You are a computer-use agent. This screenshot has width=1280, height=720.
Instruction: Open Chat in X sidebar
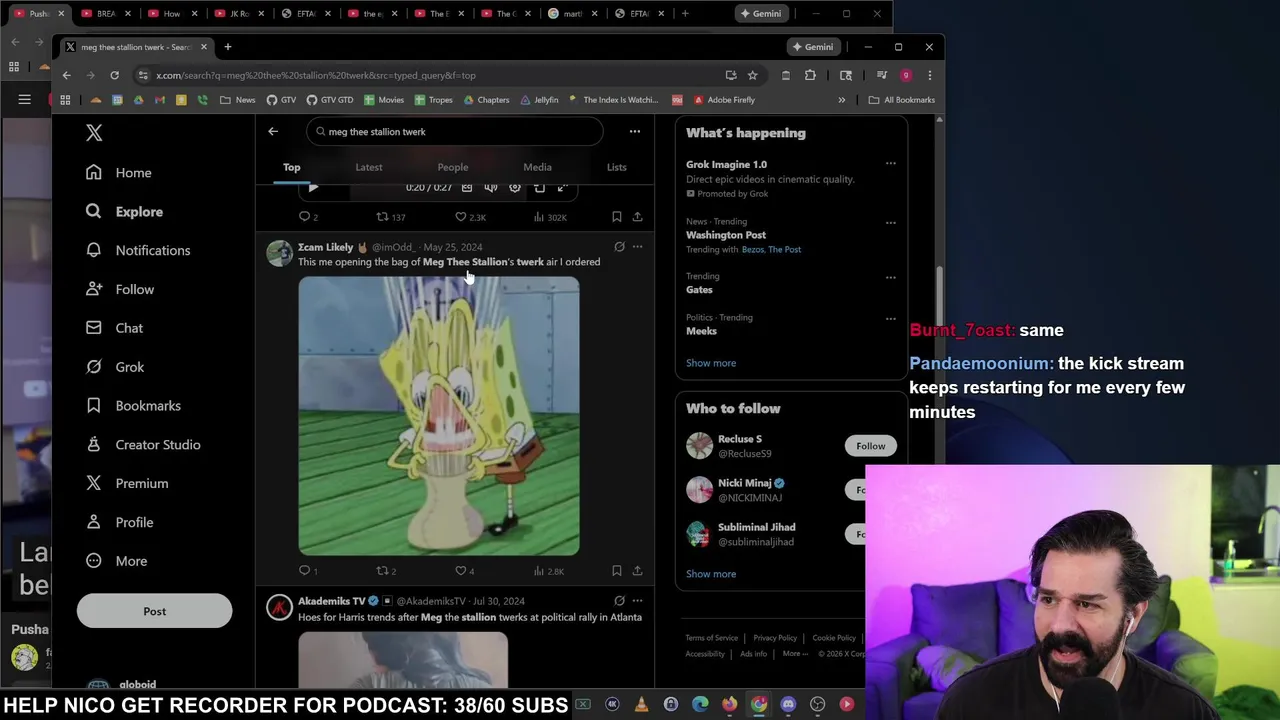[x=114, y=328]
